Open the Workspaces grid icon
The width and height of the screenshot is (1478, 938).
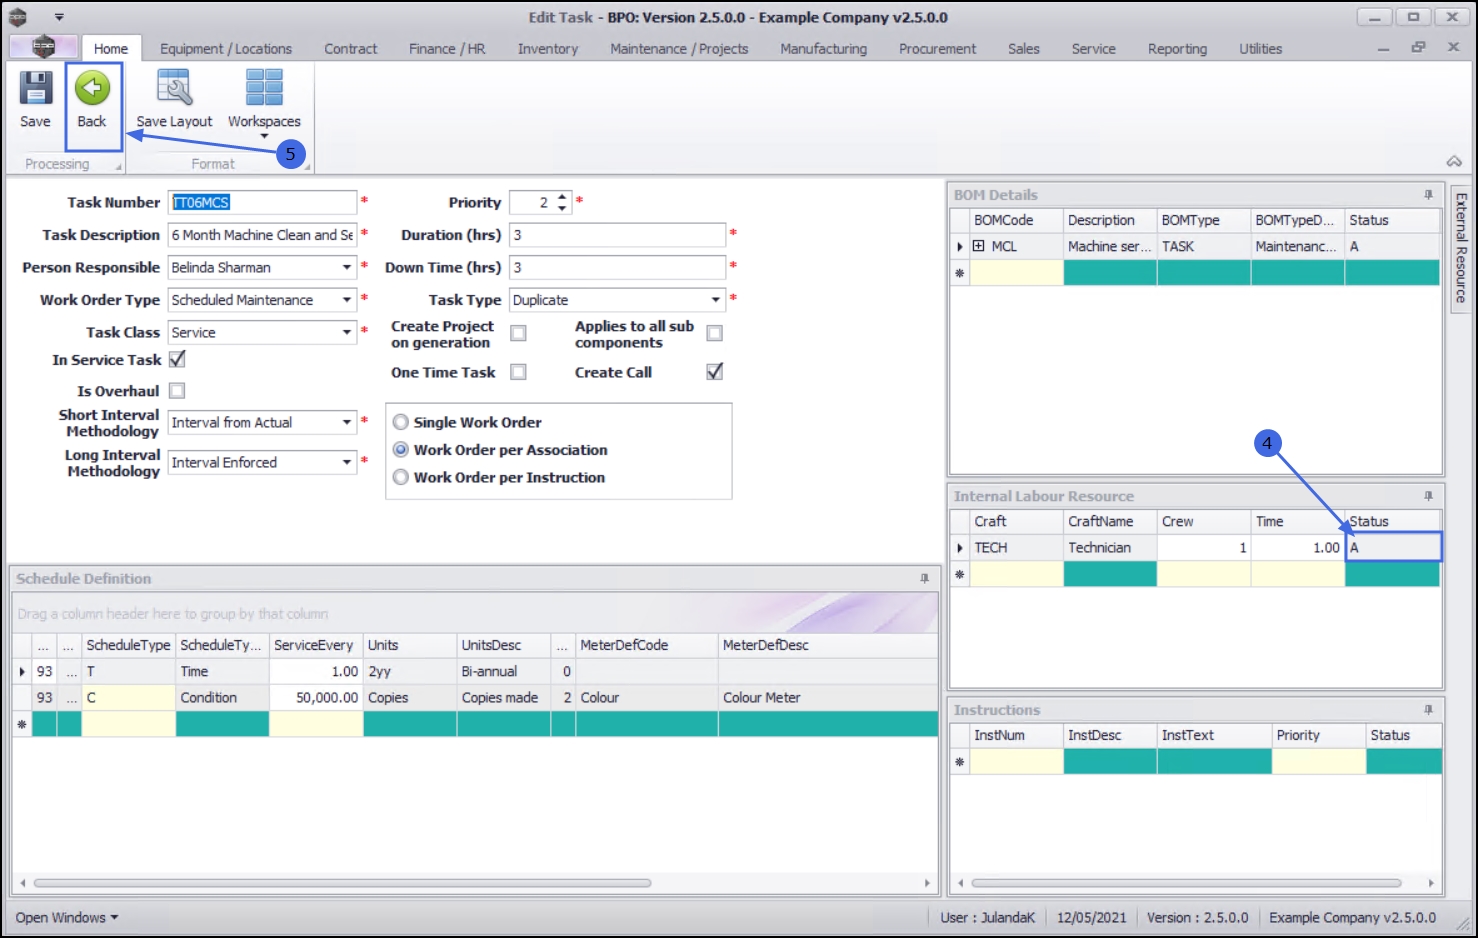264,88
